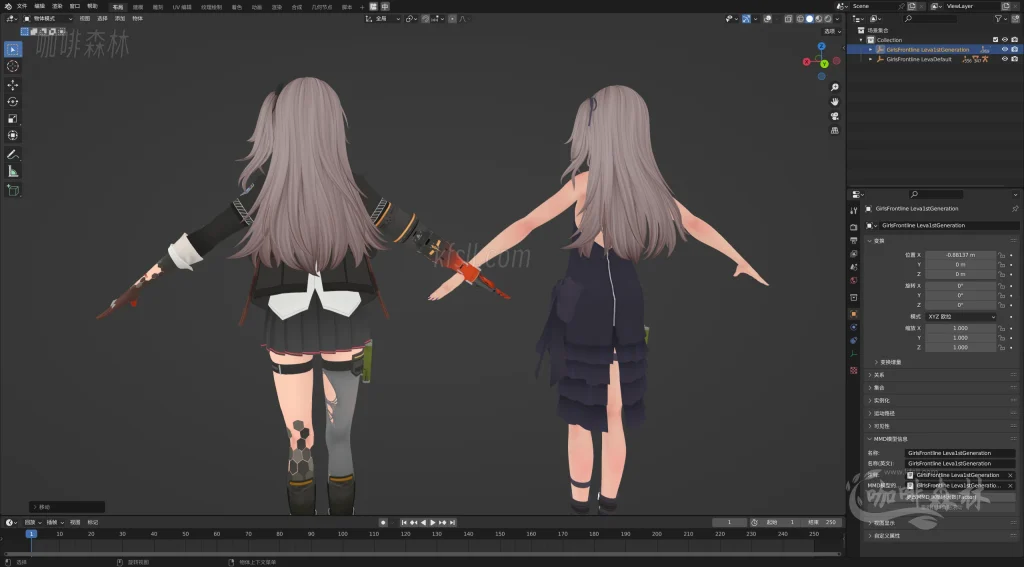The height and width of the screenshot is (567, 1024).
Task: Switch to rendered viewport shading
Action: [x=828, y=19]
